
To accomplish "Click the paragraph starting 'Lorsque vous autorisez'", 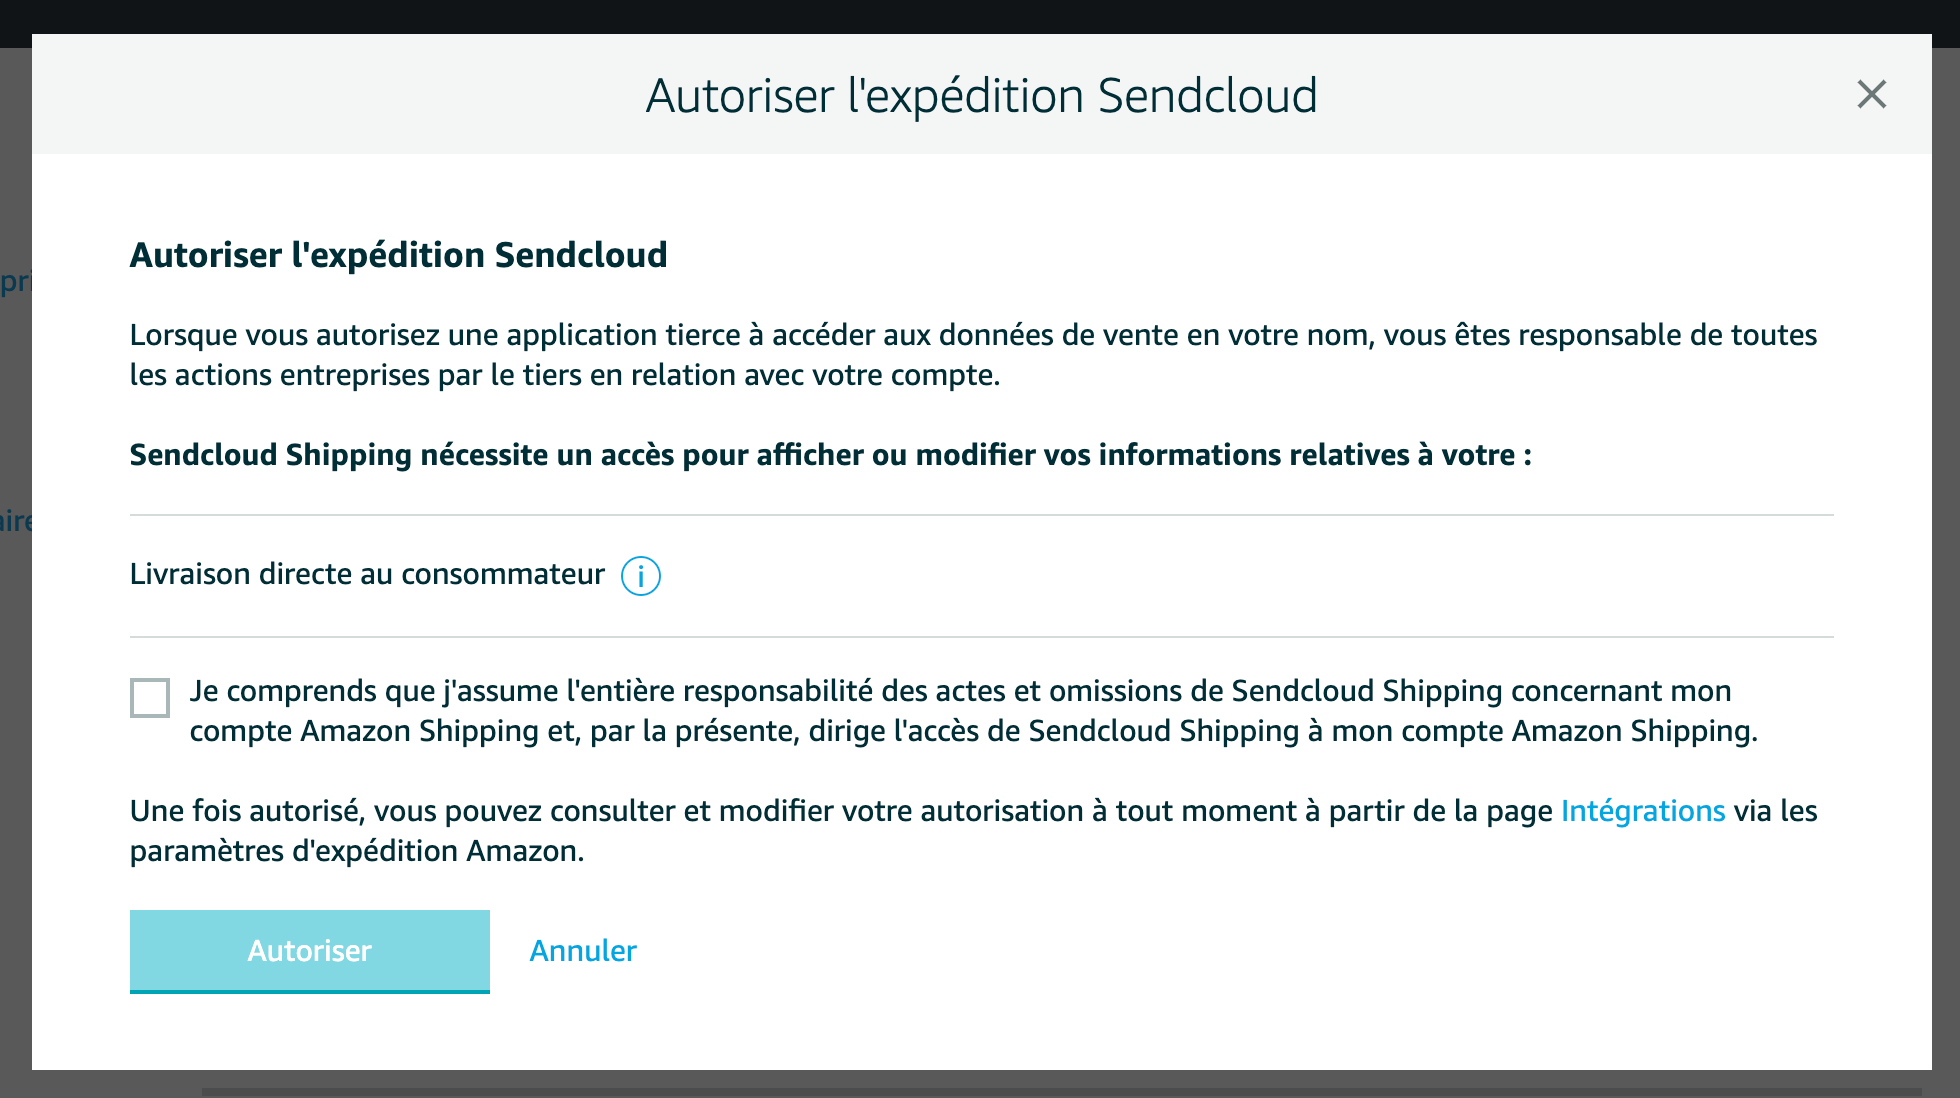I will click(x=973, y=355).
